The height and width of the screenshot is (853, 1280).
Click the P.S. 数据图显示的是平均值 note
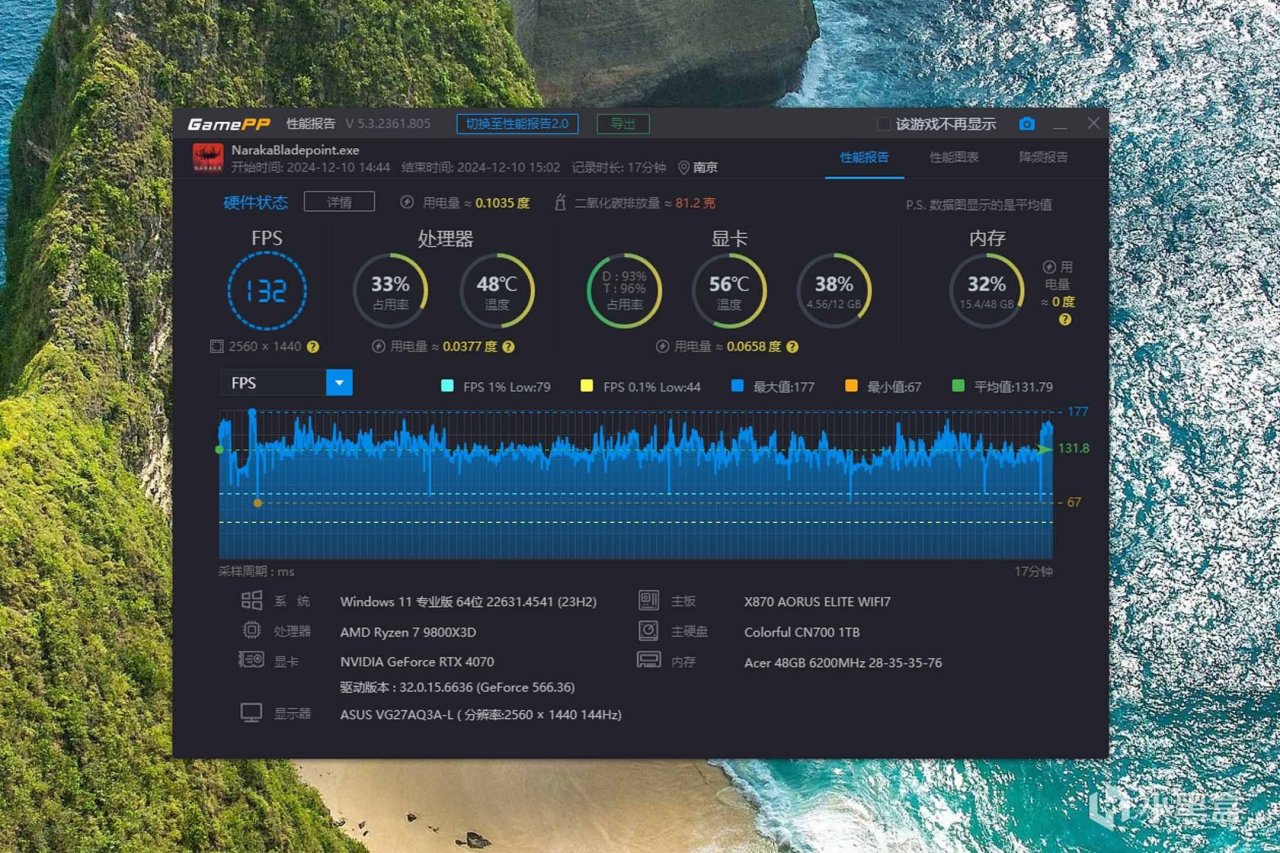tap(979, 205)
